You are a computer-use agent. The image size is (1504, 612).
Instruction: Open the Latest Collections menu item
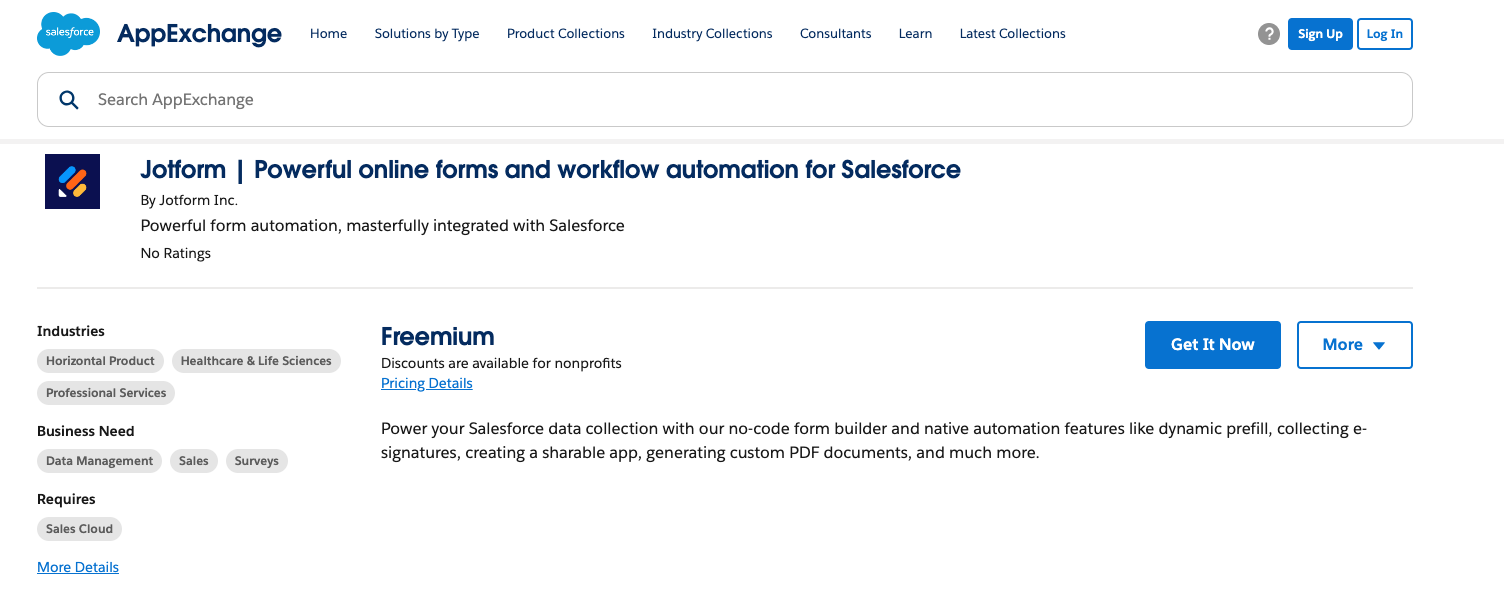click(x=1012, y=34)
